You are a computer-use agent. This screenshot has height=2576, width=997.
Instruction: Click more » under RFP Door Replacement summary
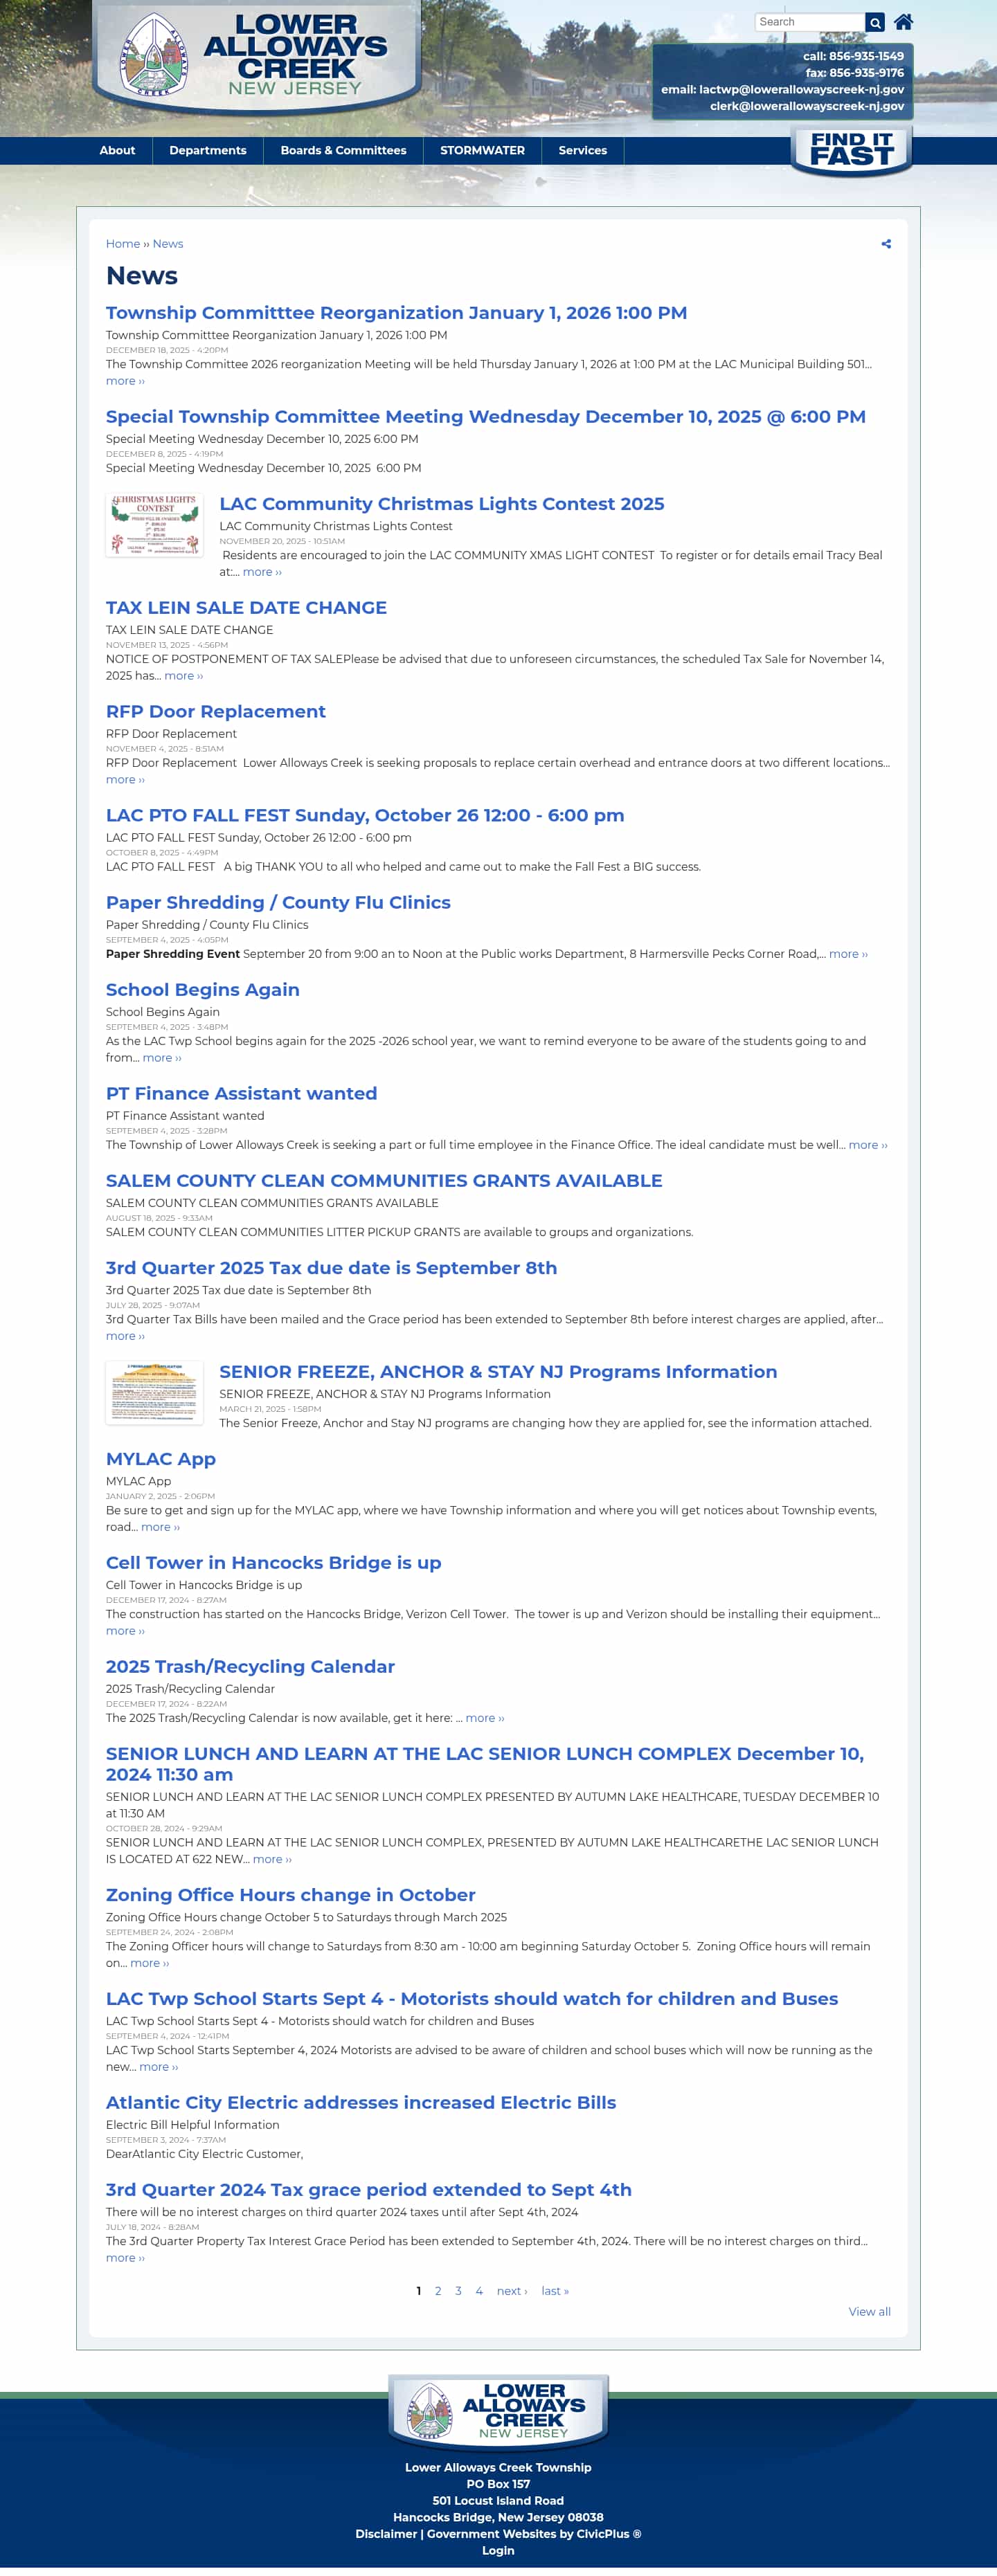pyautogui.click(x=125, y=780)
